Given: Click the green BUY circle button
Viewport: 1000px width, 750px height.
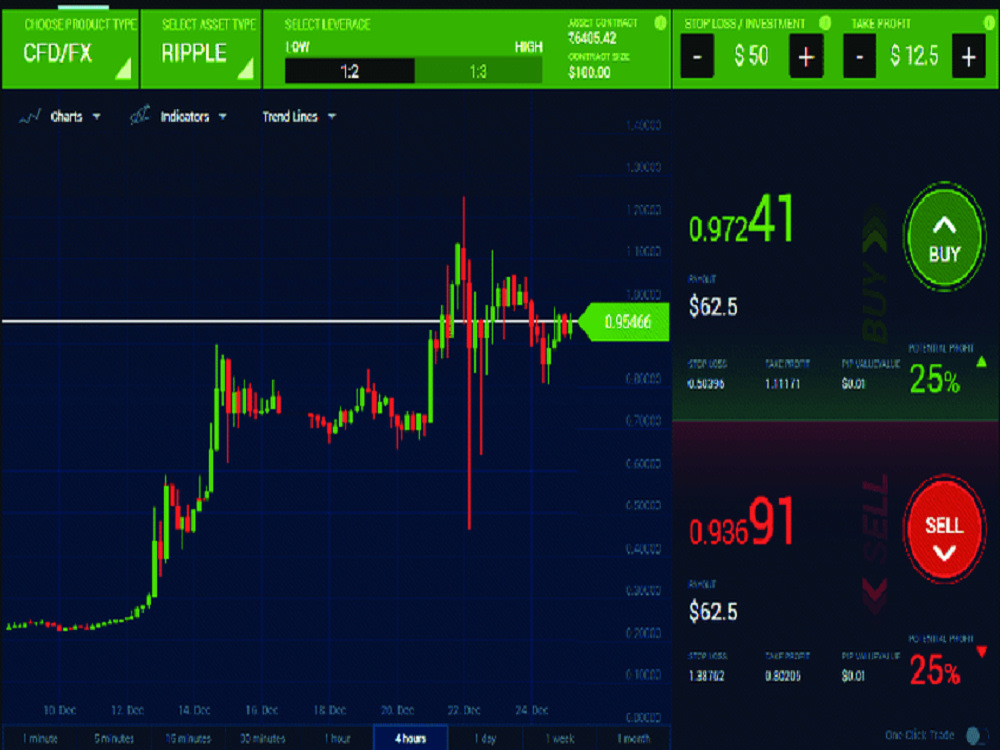Looking at the screenshot, I should (944, 239).
